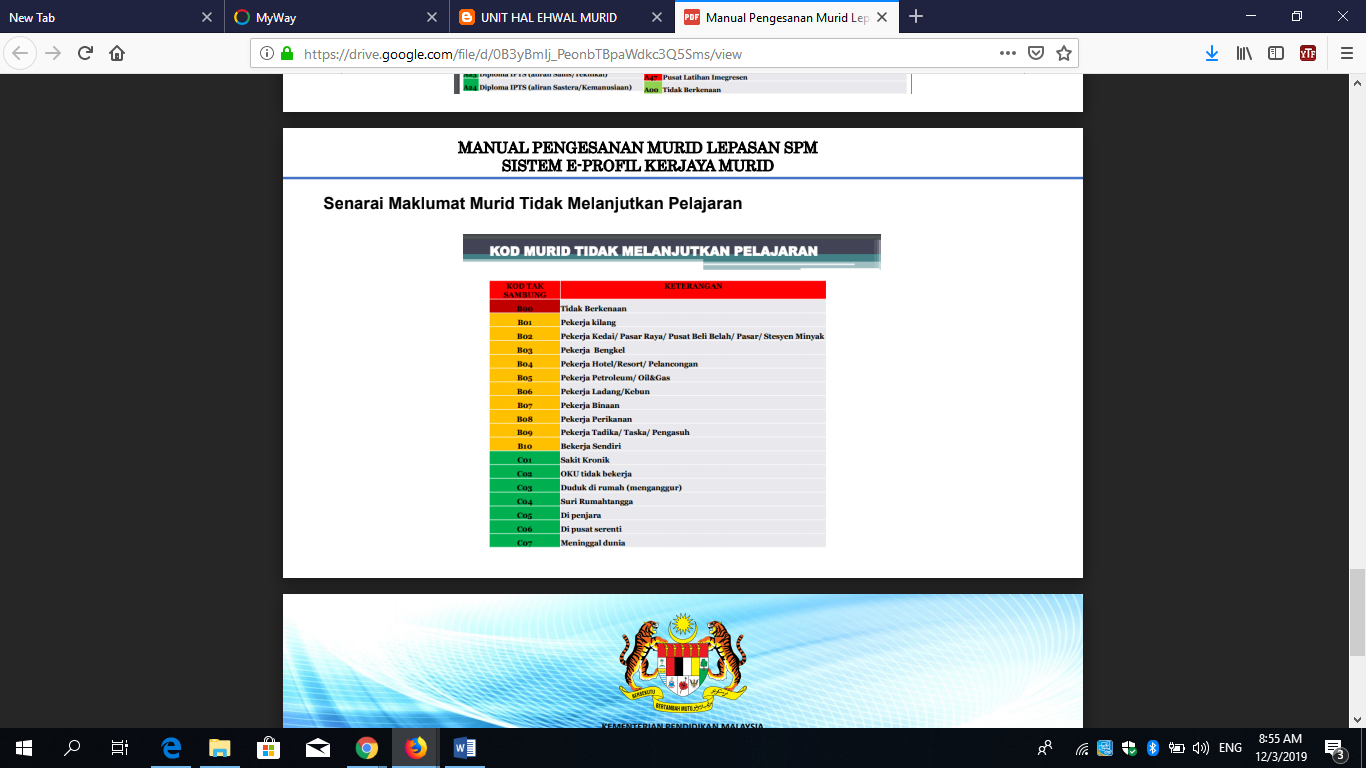The width and height of the screenshot is (1366, 768).
Task: Click the page vertical scrollbar thumb
Action: click(1357, 612)
